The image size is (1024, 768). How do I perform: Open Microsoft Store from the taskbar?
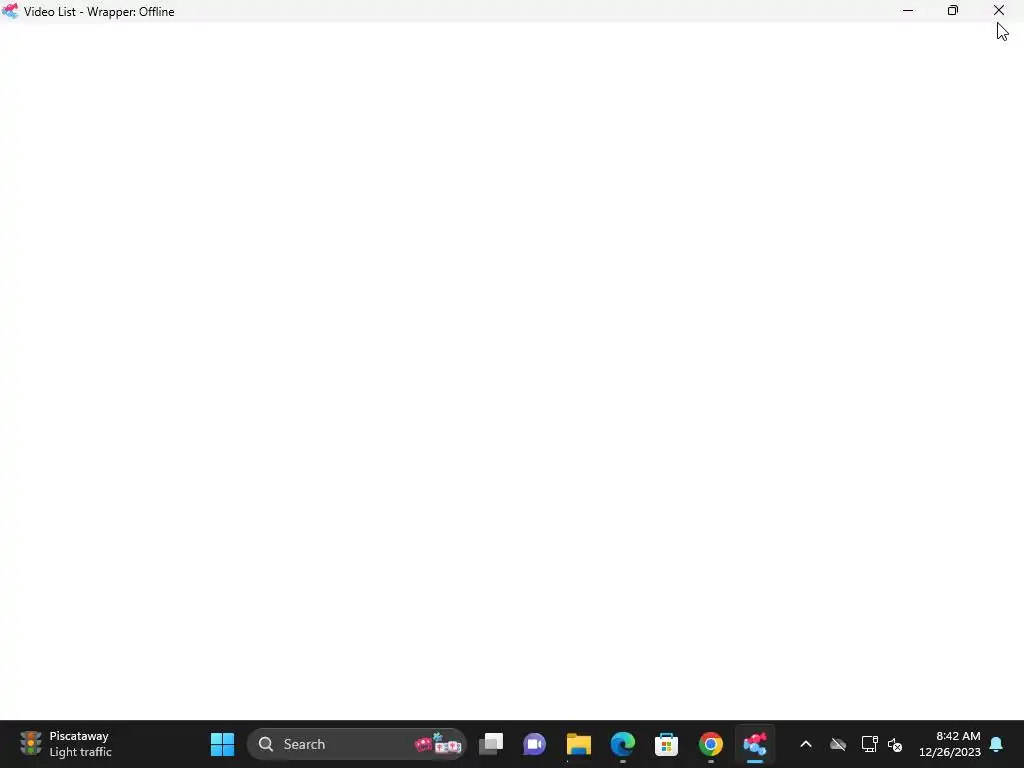(666, 744)
